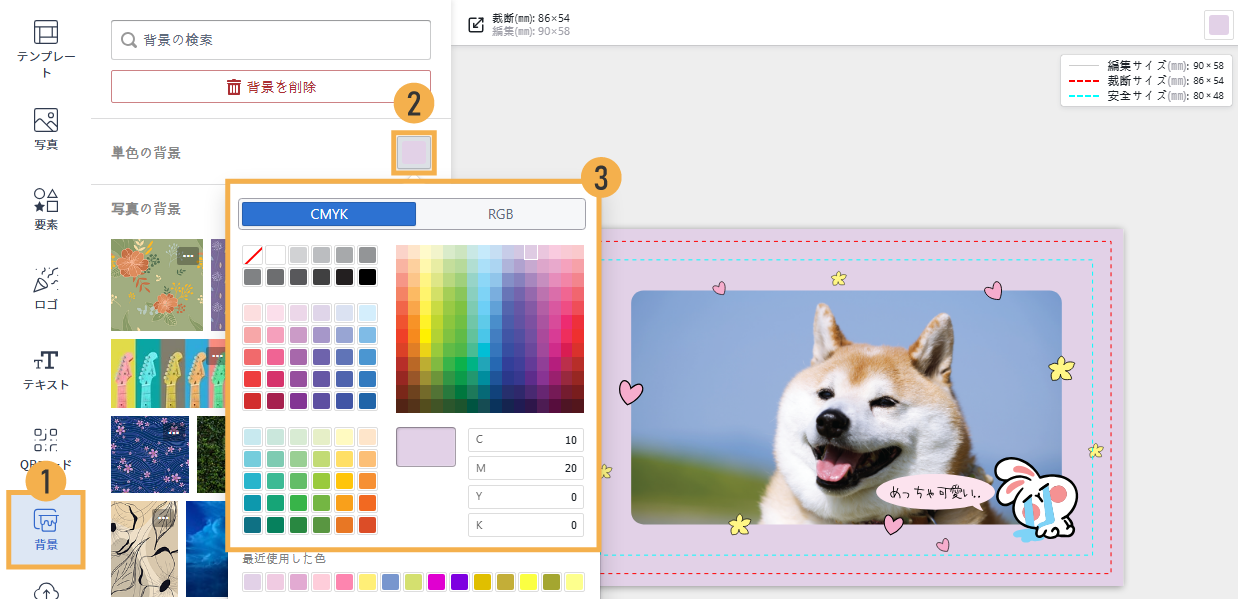Select the black swatch in grayscale row
Screen dimensions: 1243x599
[x=367, y=277]
